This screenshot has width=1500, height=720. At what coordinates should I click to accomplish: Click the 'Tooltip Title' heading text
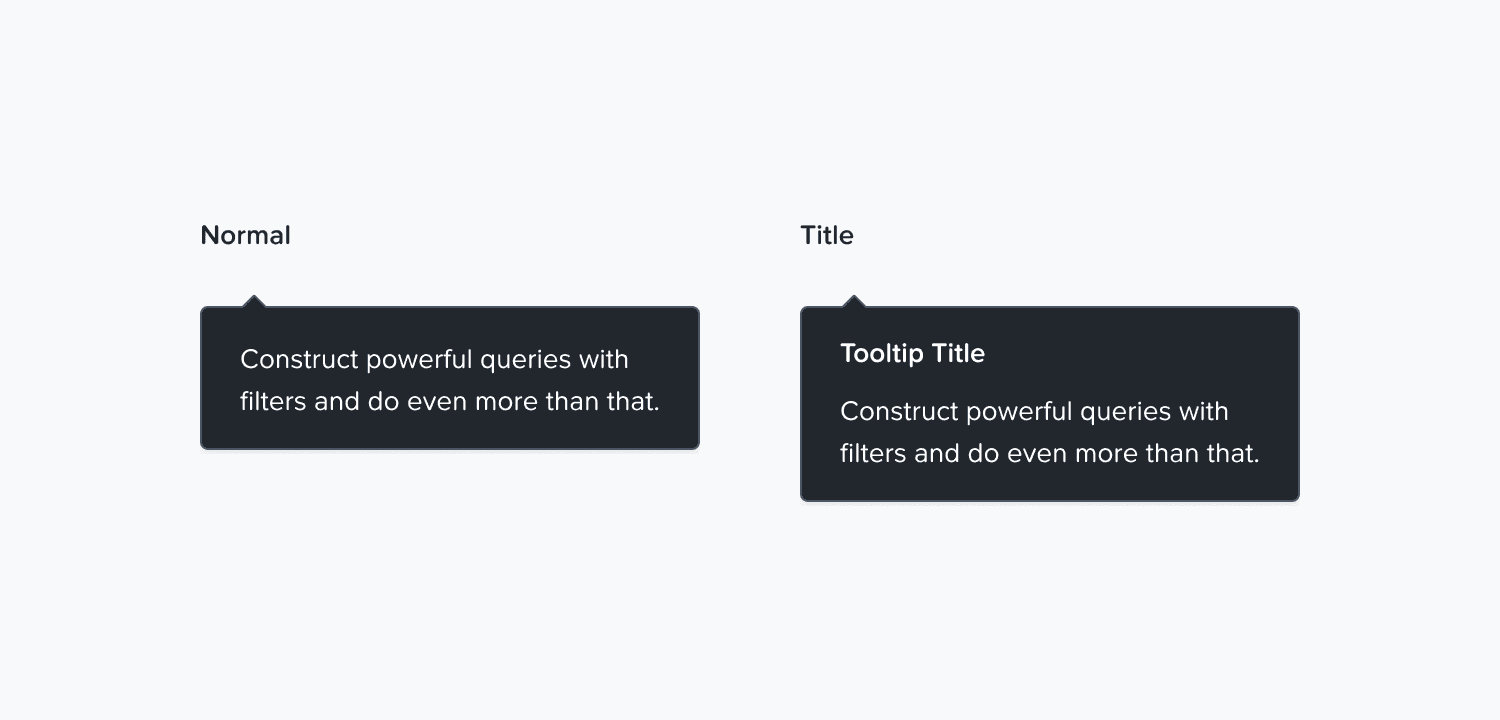912,353
